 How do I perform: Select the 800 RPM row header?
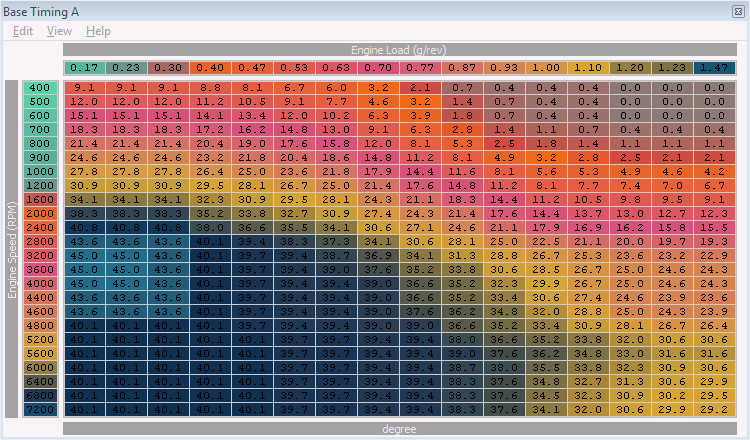point(40,143)
